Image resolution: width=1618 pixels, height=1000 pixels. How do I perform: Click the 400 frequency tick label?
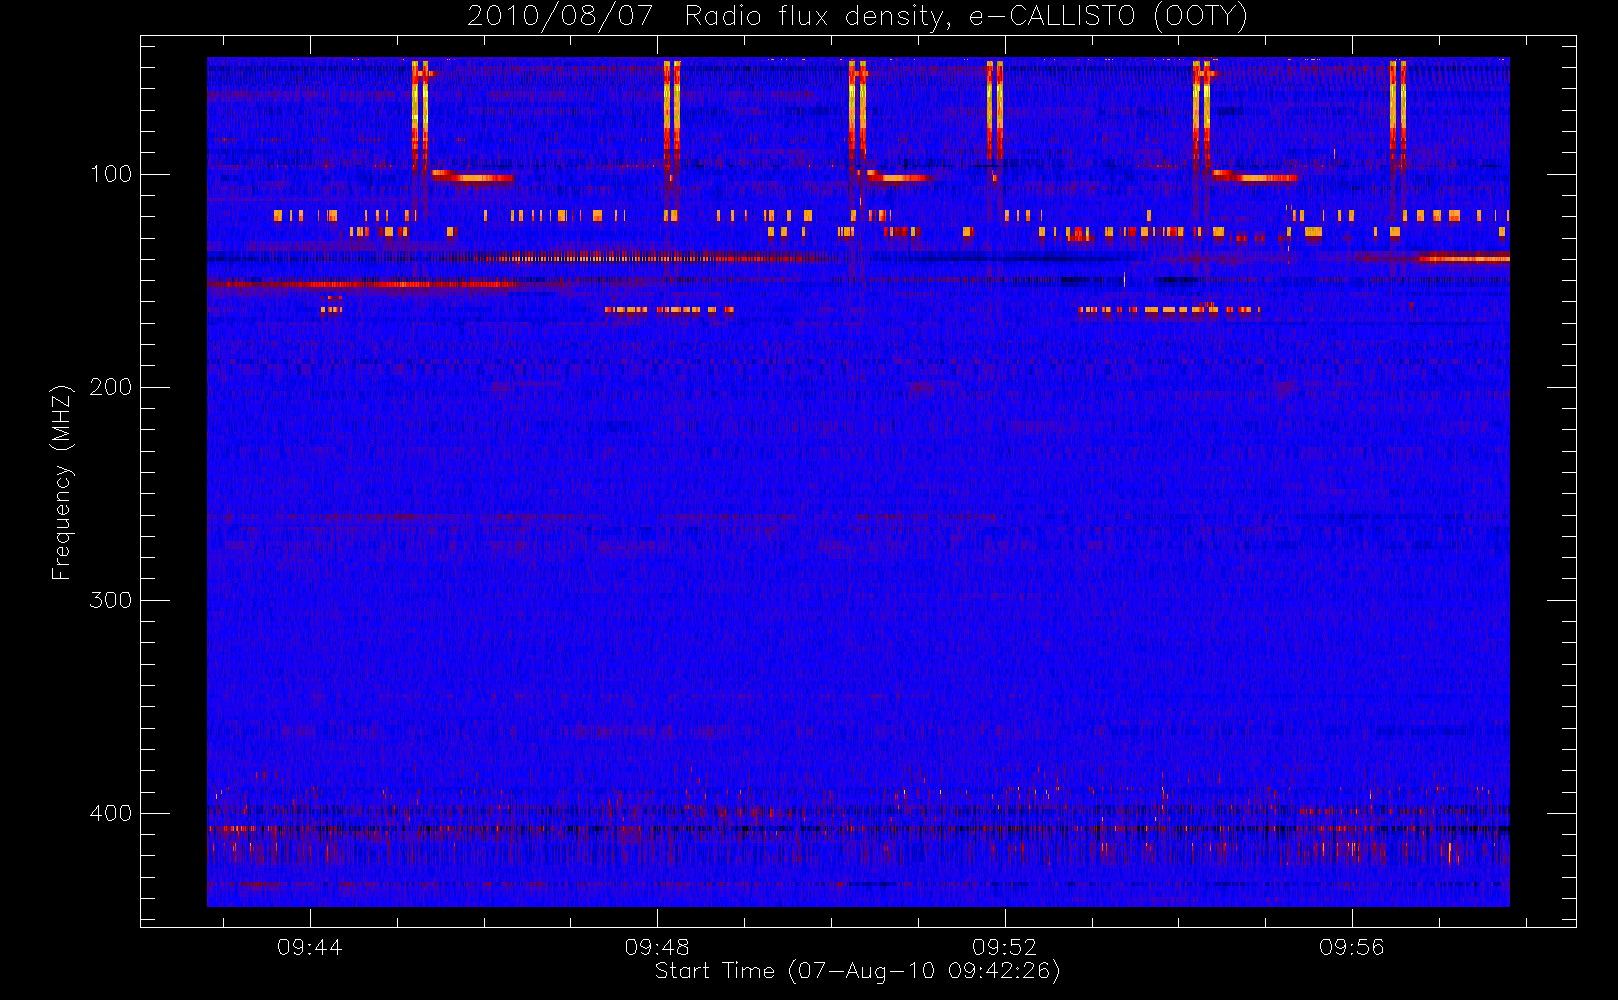tap(111, 813)
